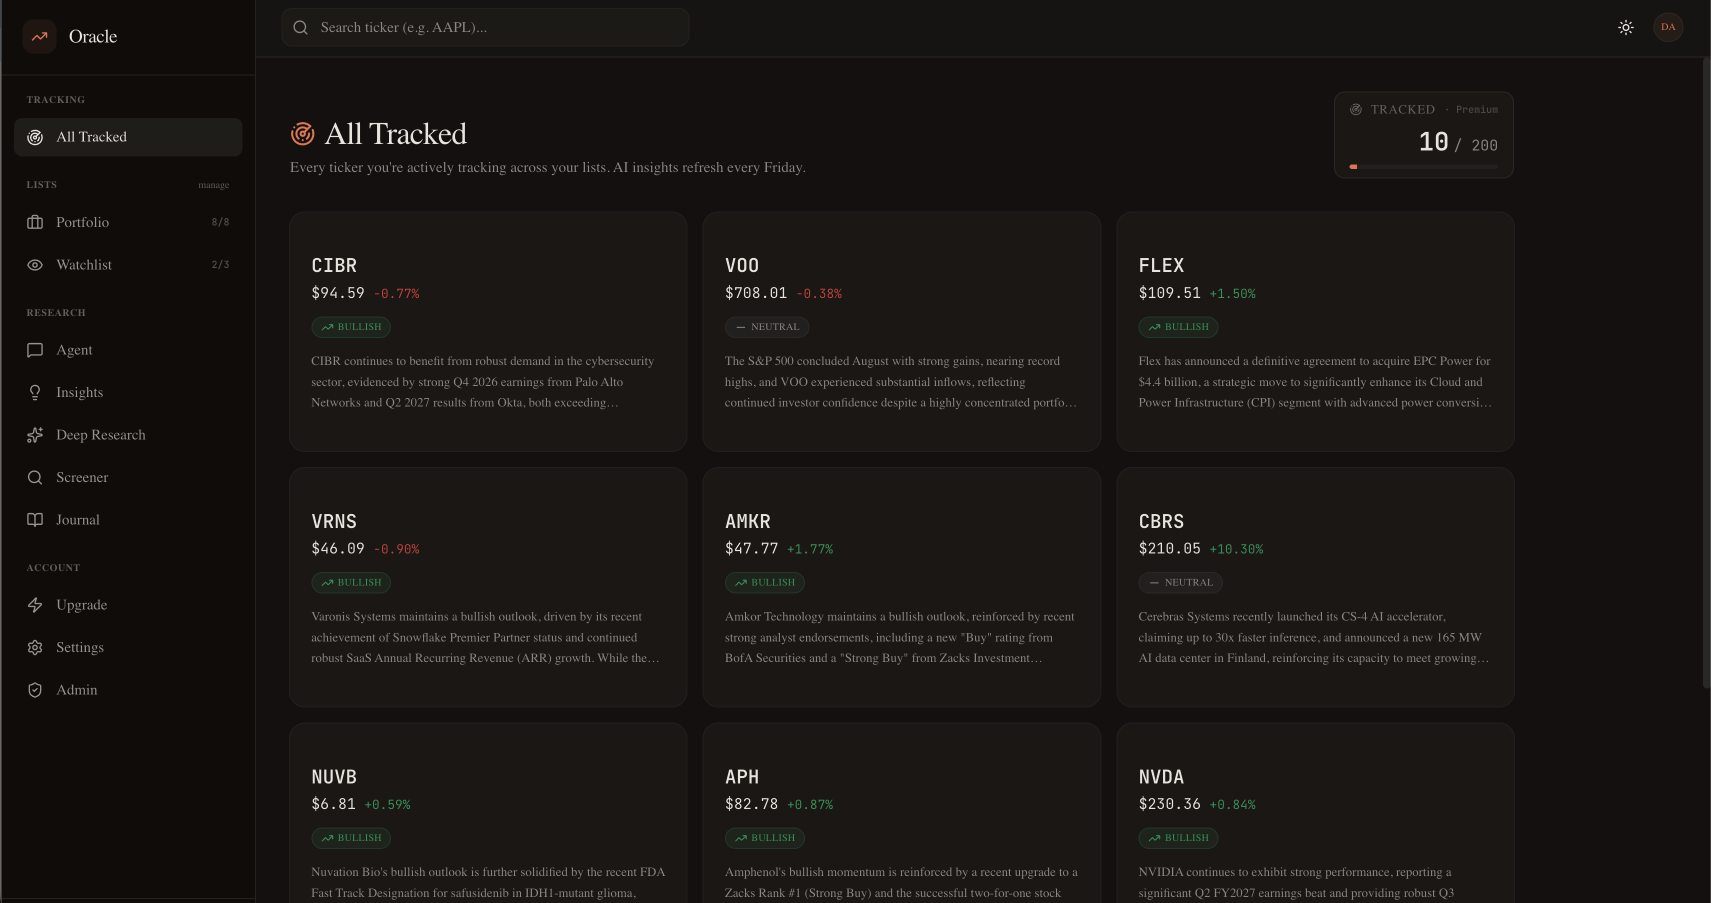This screenshot has height=903, width=1711.
Task: Navigate to the Screener page
Action: click(128, 477)
